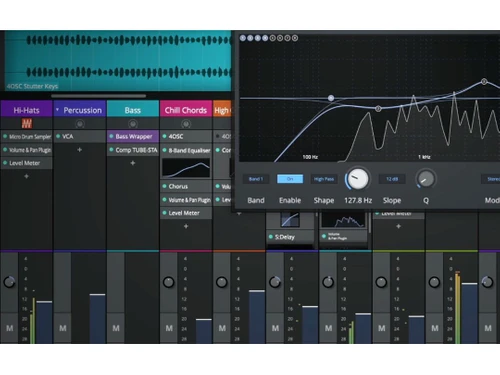Open the 12 dB slope dropdown

point(392,179)
